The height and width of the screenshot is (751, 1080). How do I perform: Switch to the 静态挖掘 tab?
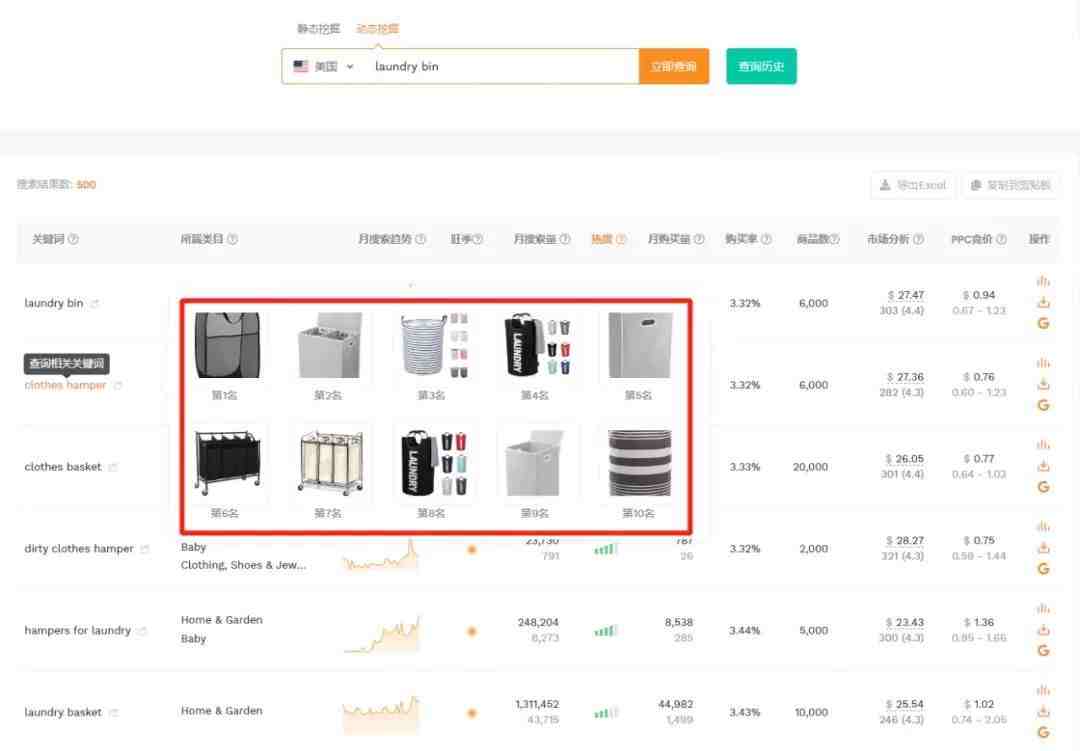[x=318, y=29]
